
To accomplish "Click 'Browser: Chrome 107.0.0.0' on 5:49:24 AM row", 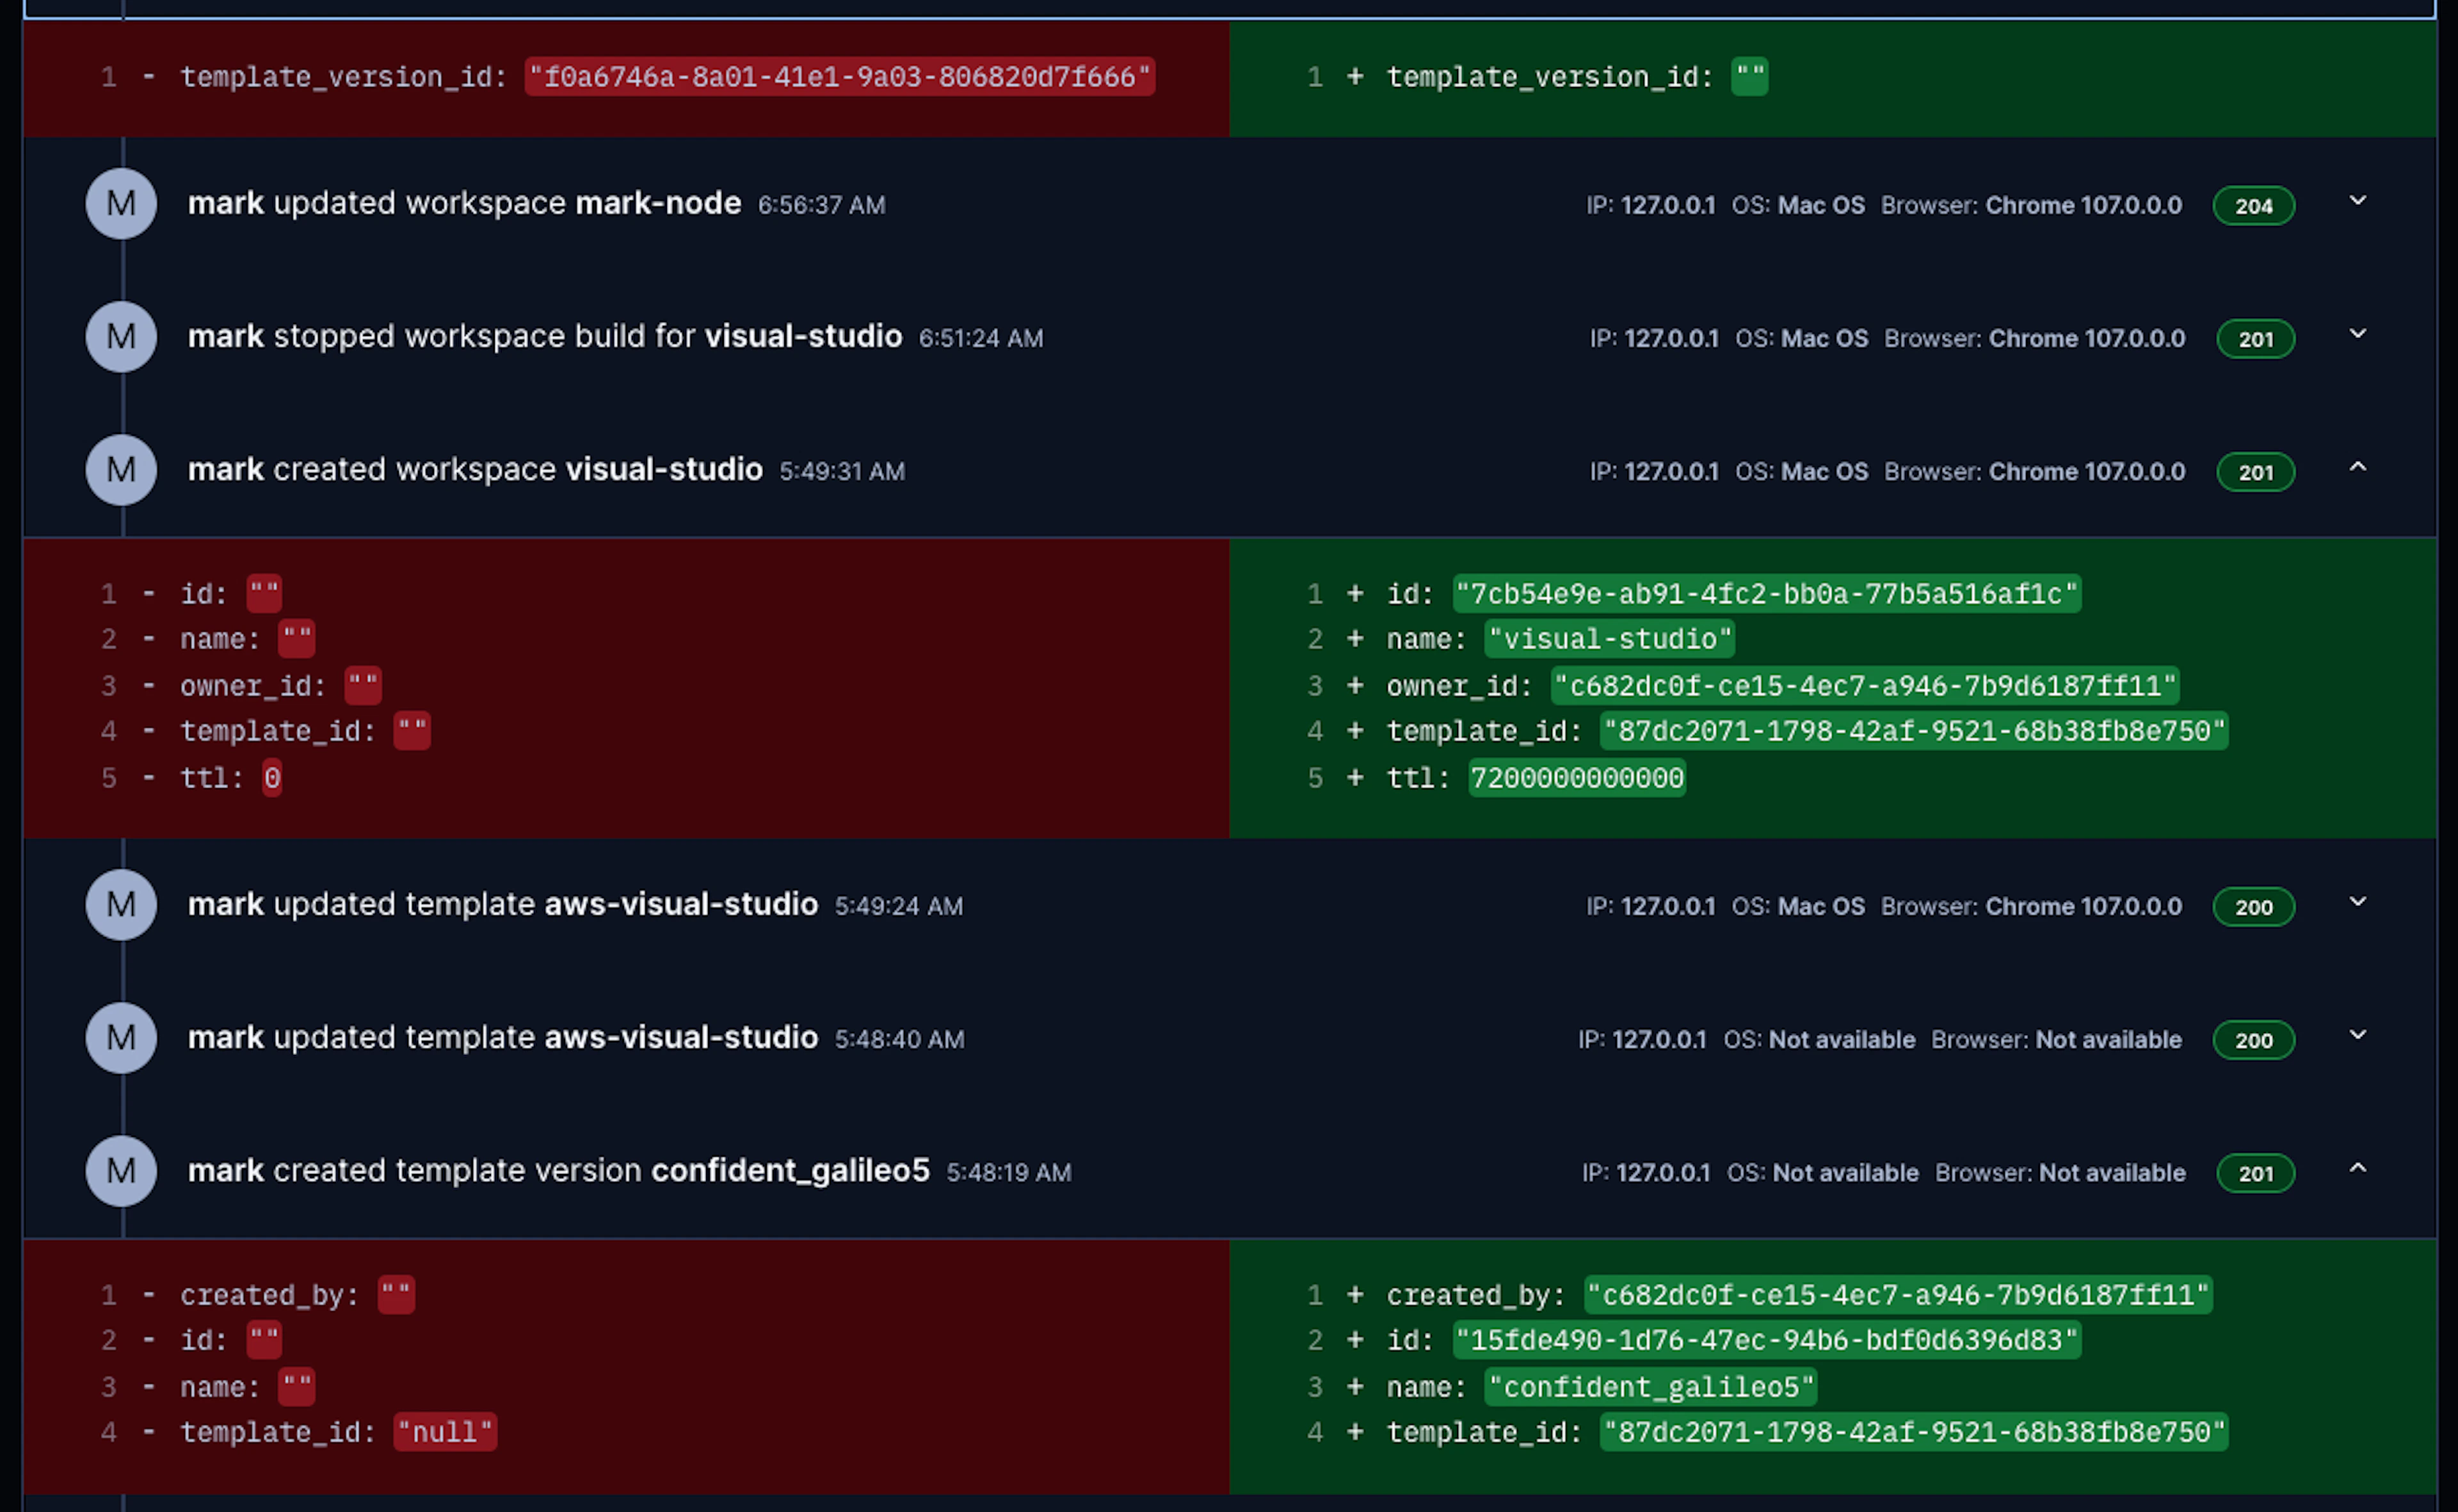I will [2031, 906].
